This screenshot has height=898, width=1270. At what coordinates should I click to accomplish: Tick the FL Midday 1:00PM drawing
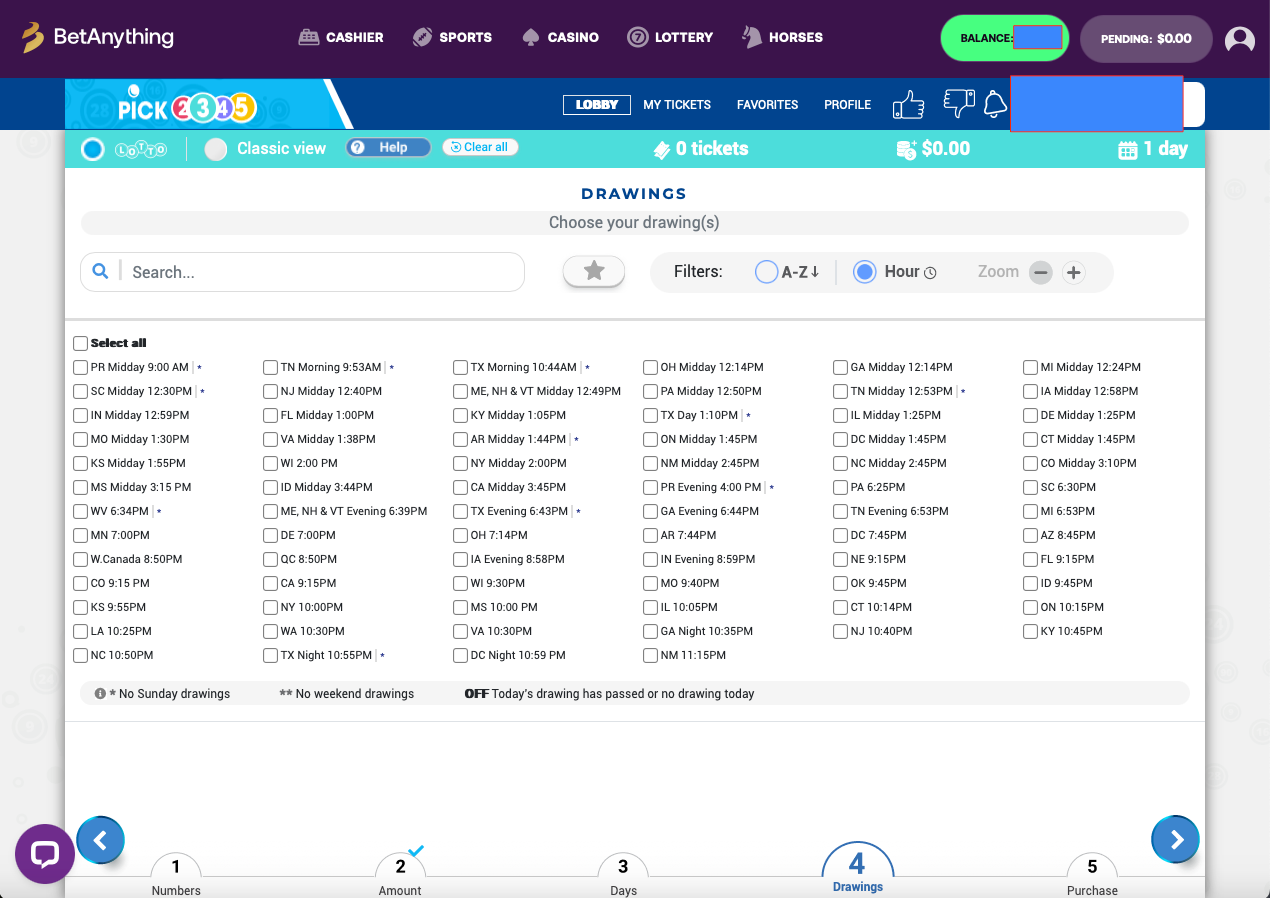tap(271, 415)
